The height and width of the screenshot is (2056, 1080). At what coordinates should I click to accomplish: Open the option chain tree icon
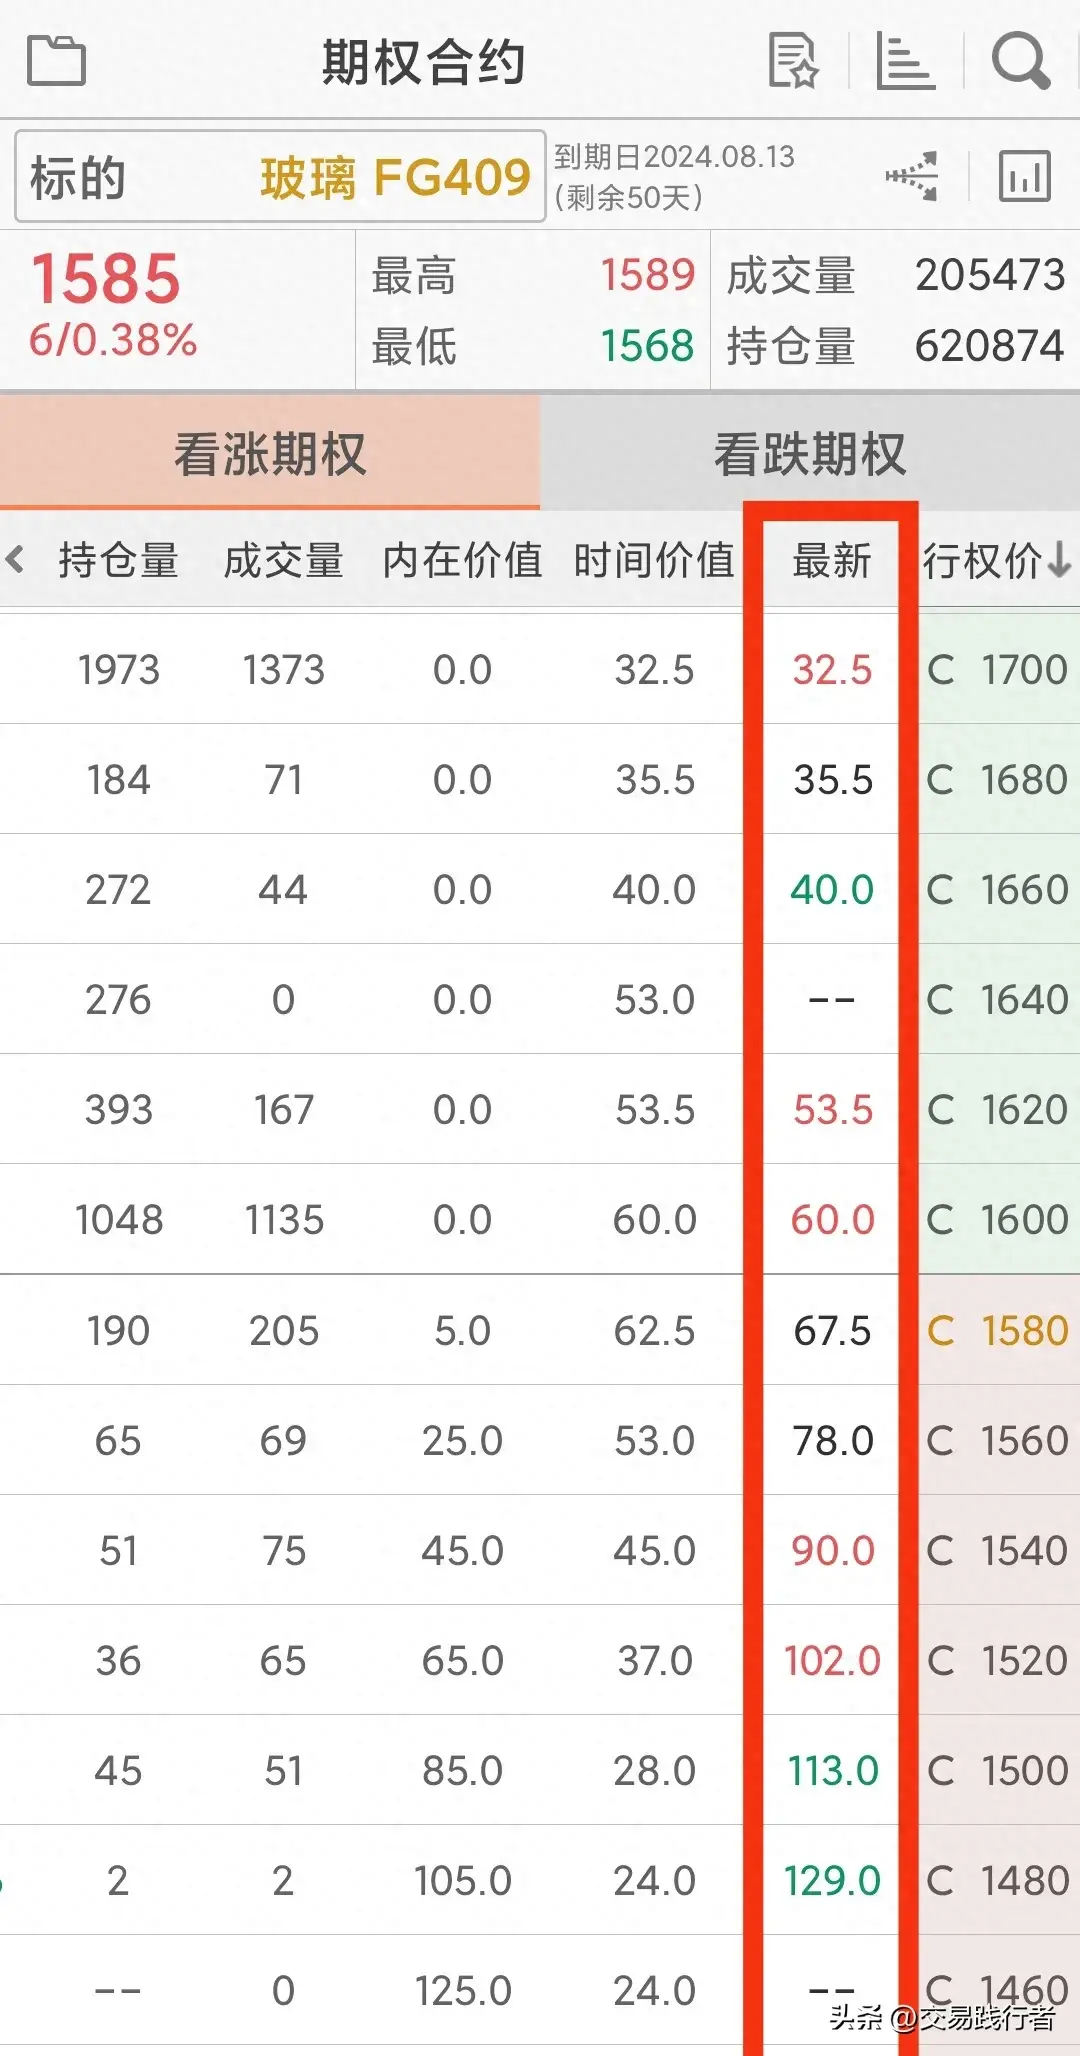click(912, 176)
